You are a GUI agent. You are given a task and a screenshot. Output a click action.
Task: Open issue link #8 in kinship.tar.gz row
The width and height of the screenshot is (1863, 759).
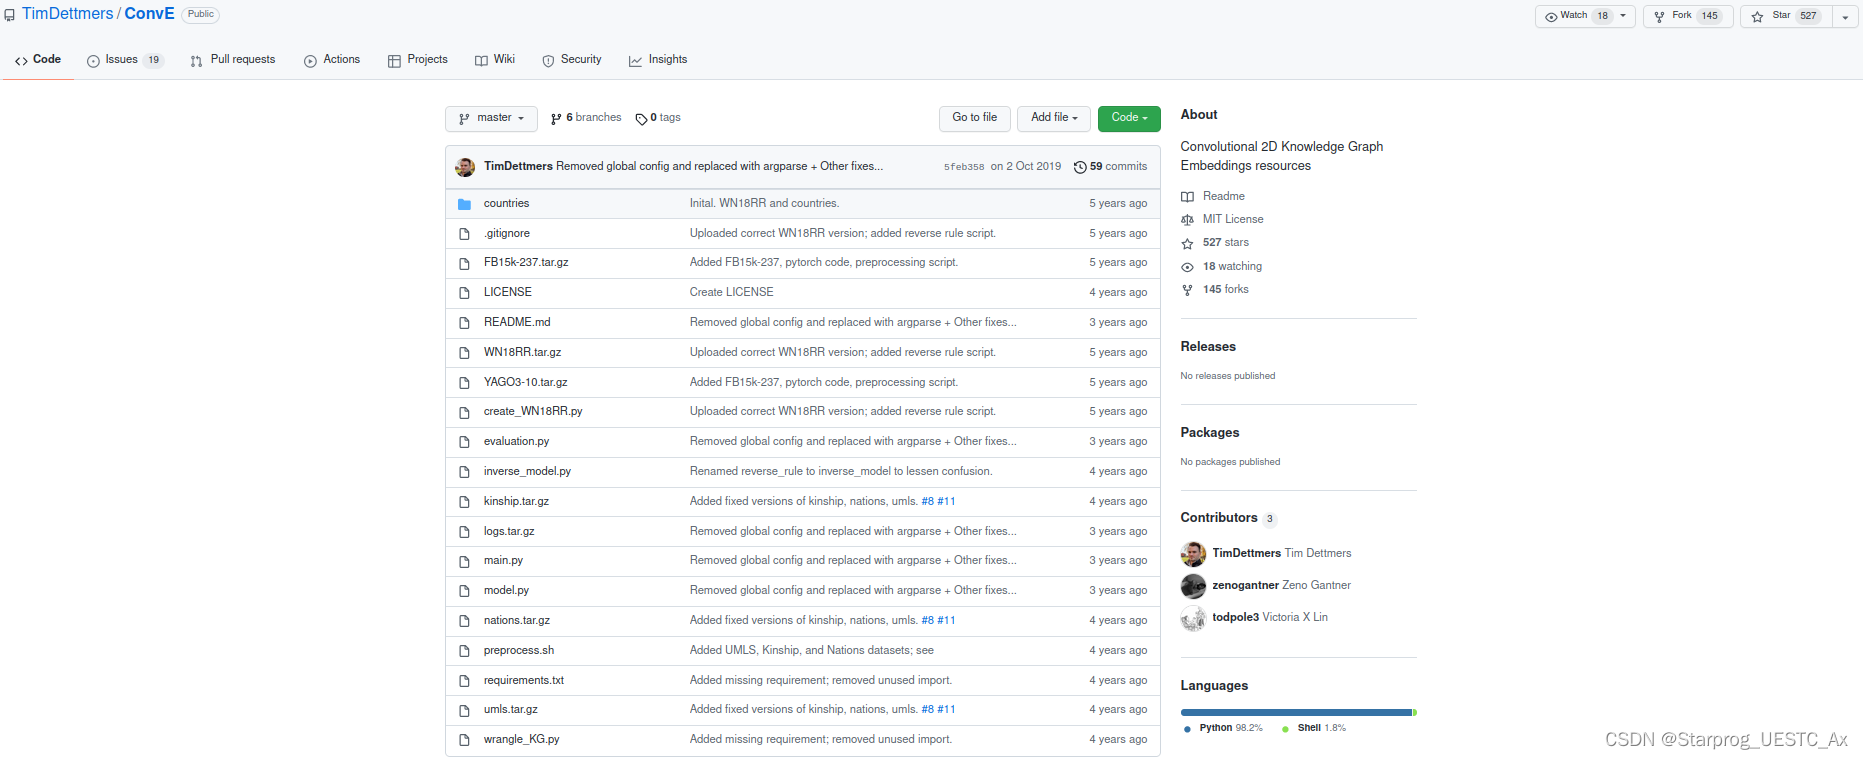point(928,502)
